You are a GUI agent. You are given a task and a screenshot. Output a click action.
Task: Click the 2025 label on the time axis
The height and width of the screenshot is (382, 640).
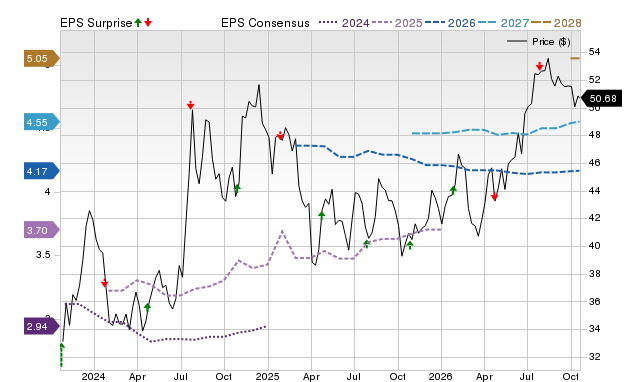(x=267, y=376)
